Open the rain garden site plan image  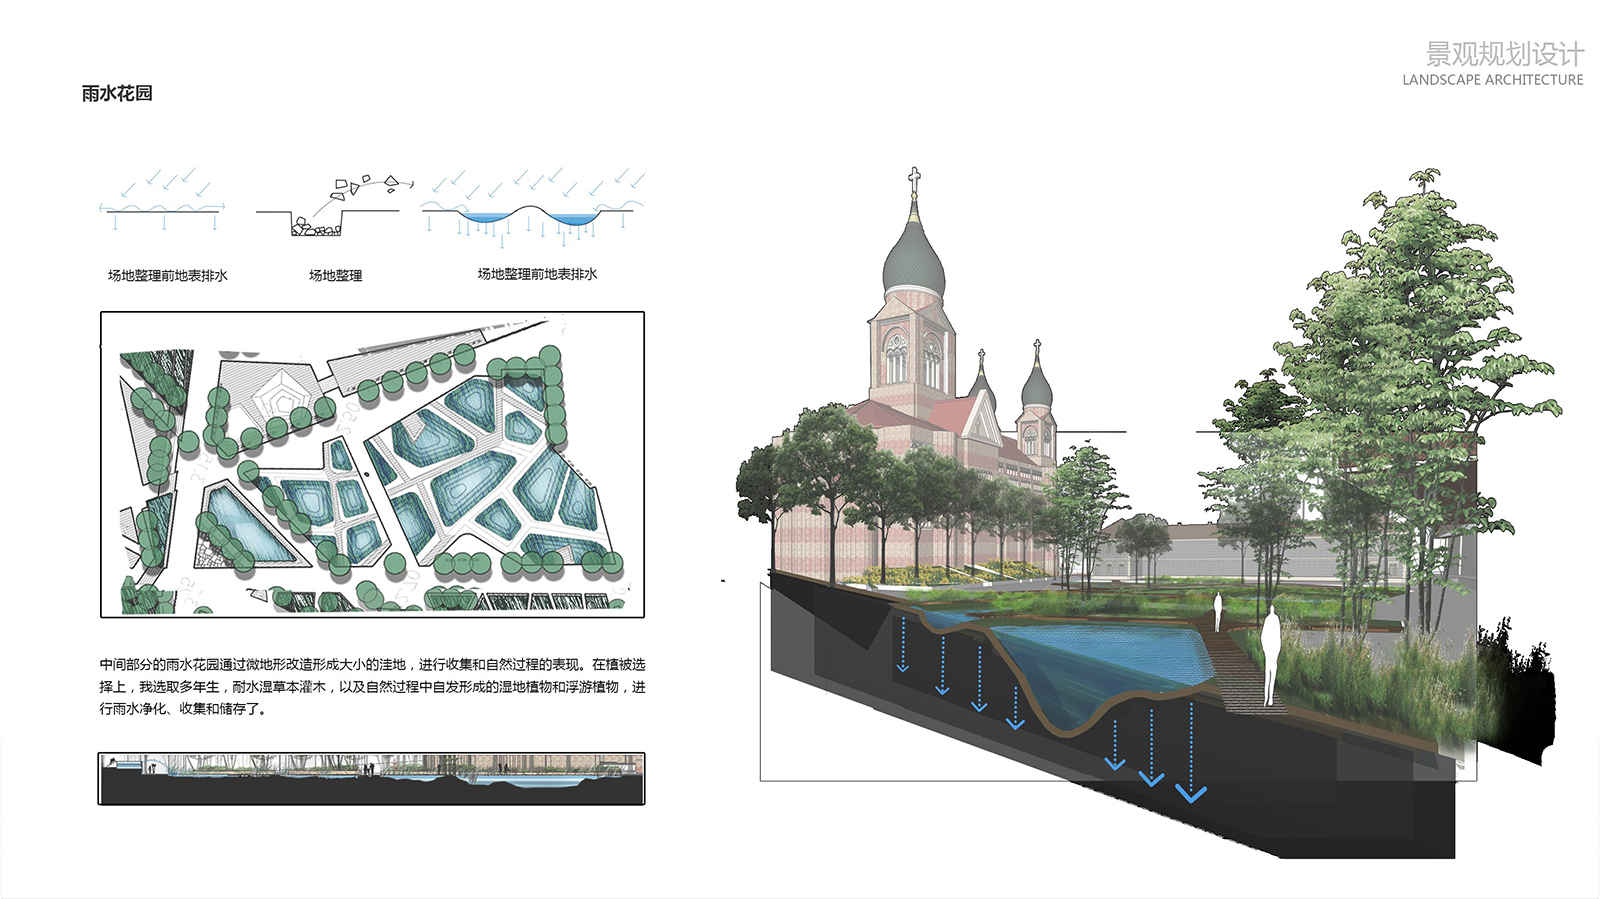(372, 464)
